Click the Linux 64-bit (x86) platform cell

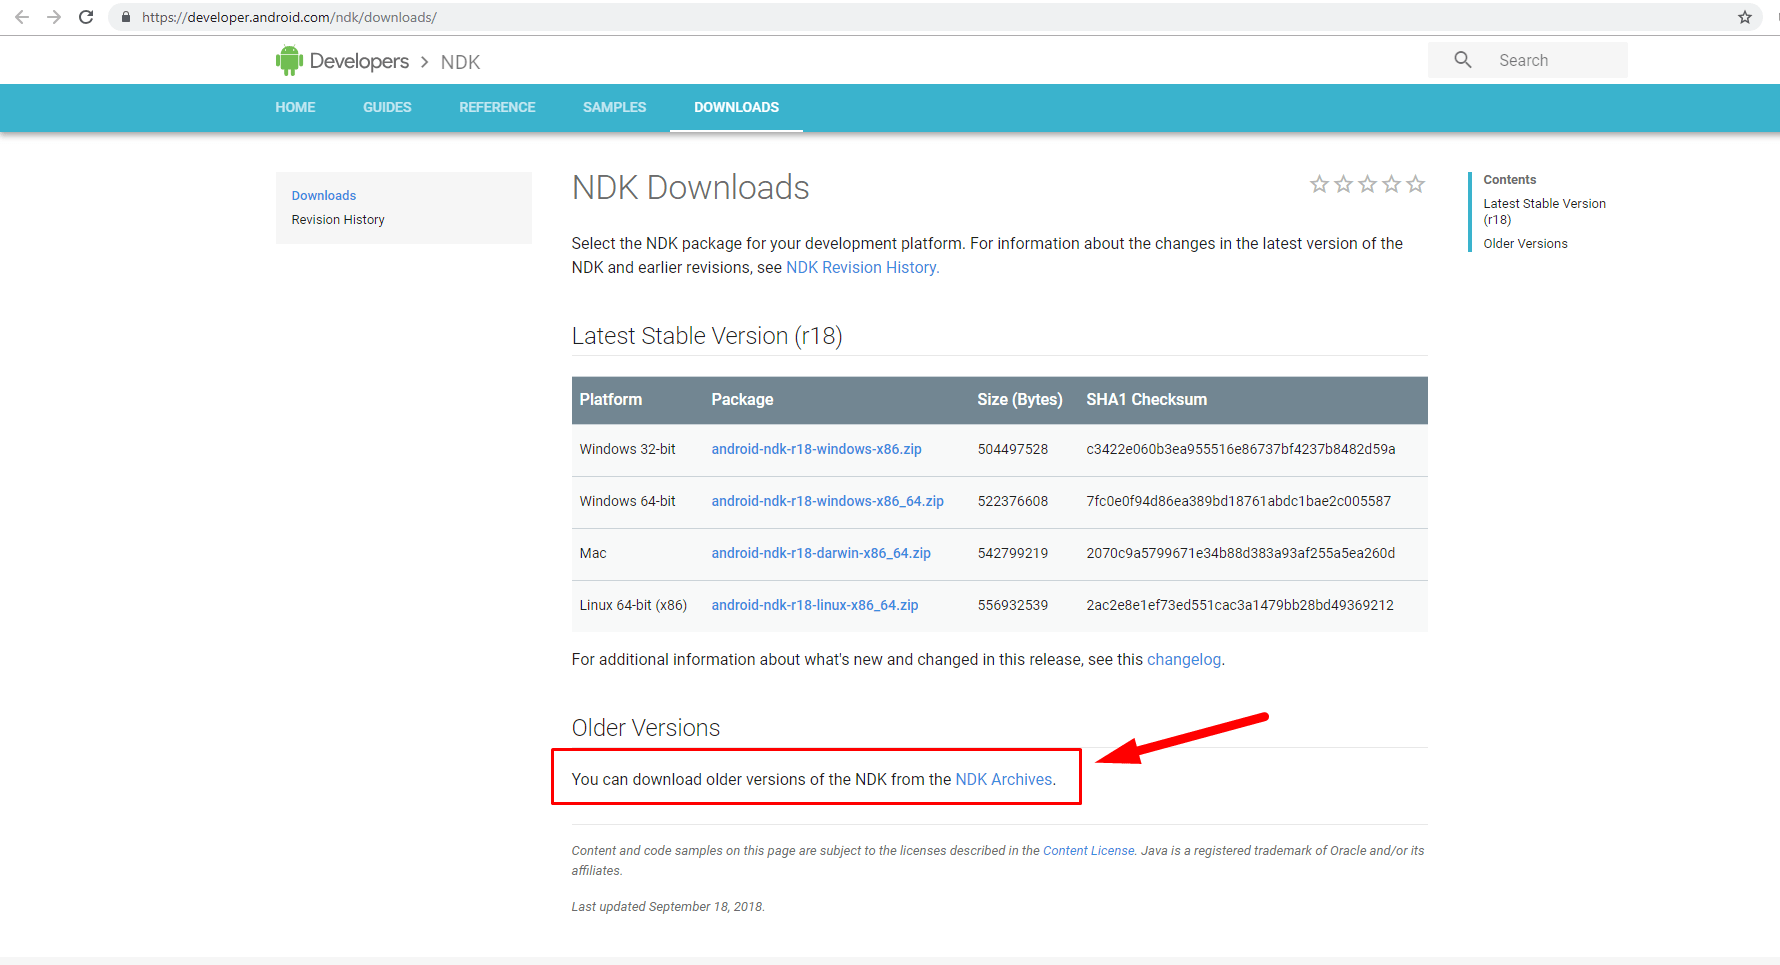(x=633, y=605)
